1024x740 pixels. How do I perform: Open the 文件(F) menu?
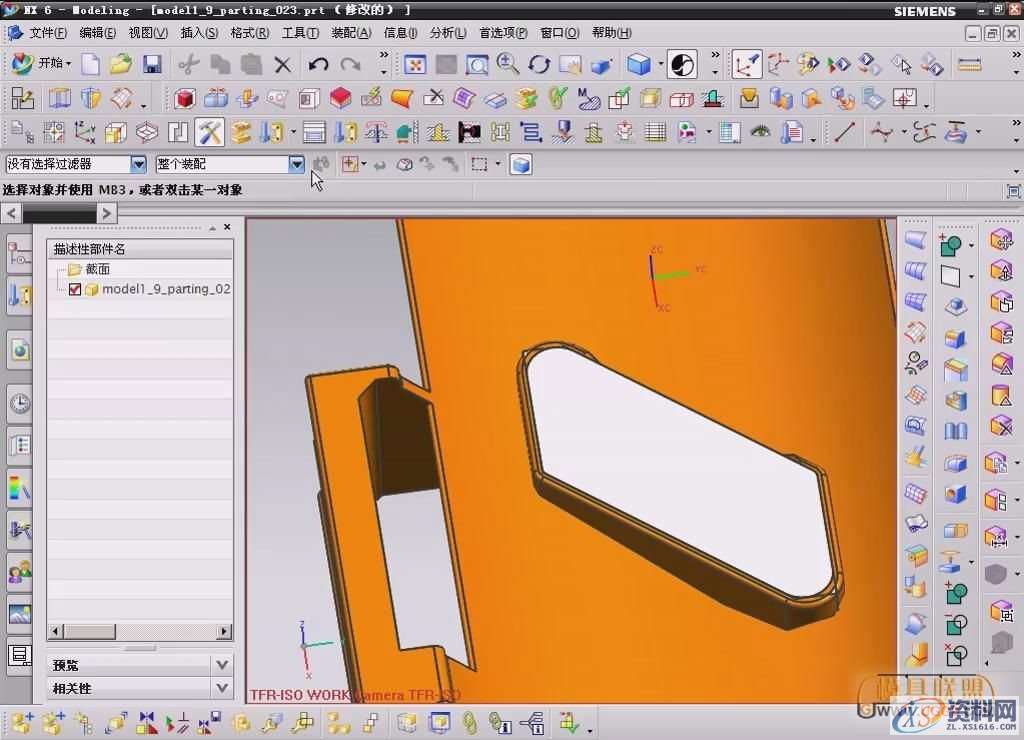[x=47, y=33]
